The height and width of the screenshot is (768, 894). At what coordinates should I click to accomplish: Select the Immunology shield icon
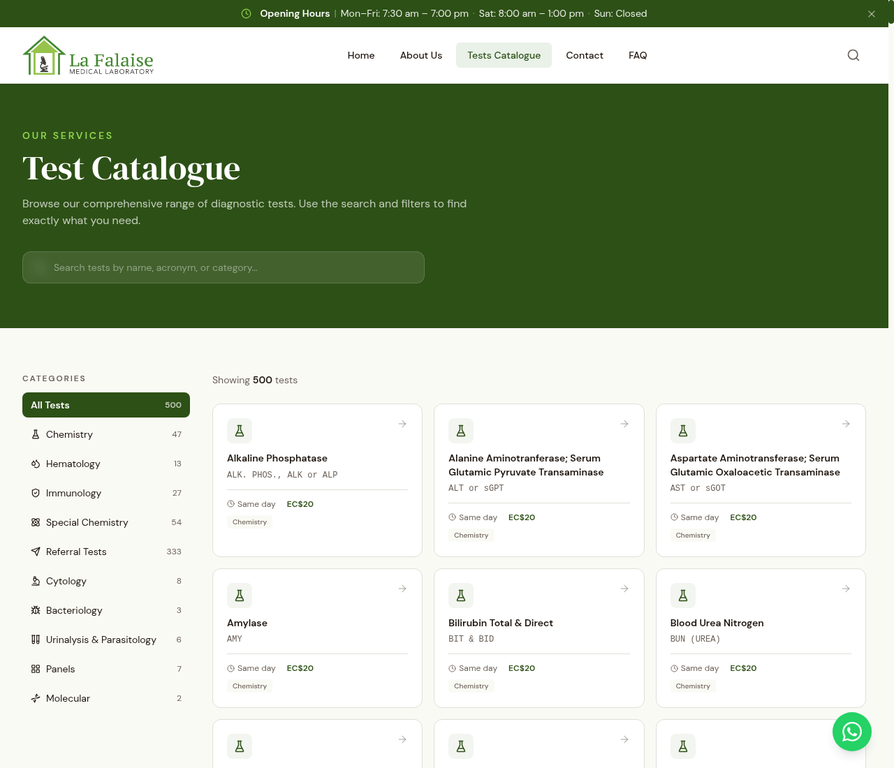click(x=36, y=492)
